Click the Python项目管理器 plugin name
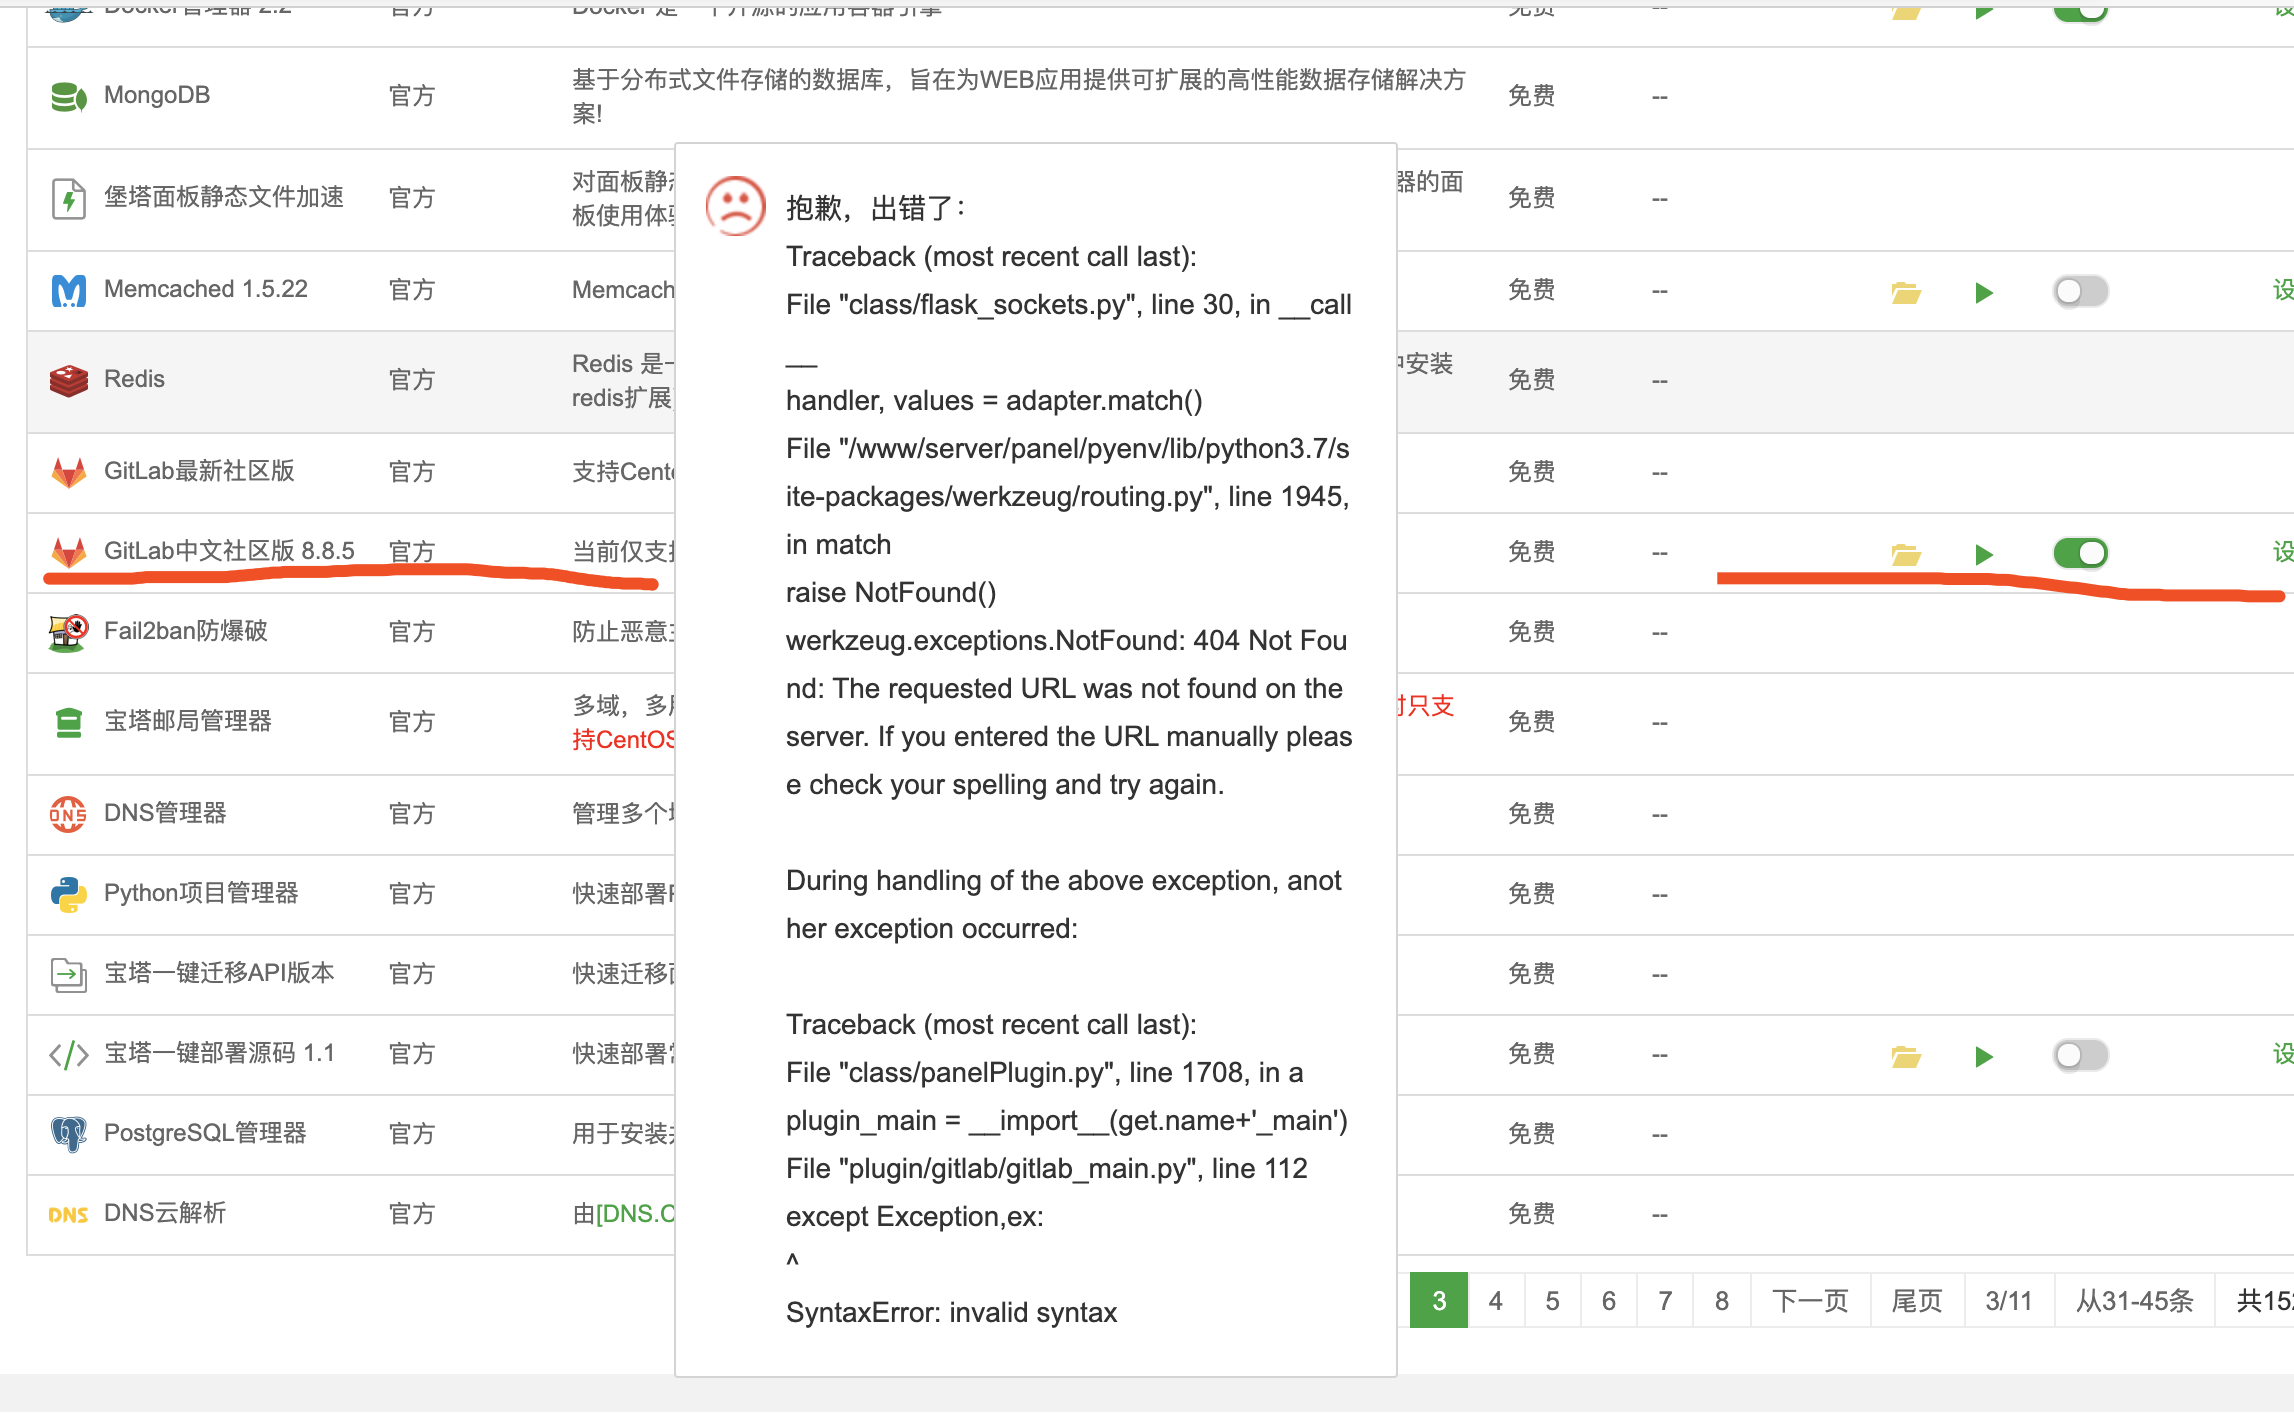The width and height of the screenshot is (2294, 1418). pos(201,893)
